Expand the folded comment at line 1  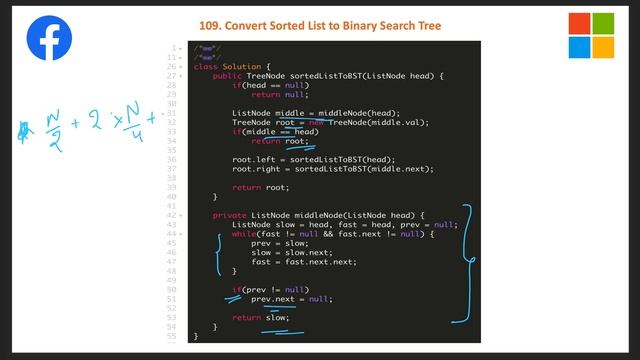click(x=207, y=48)
